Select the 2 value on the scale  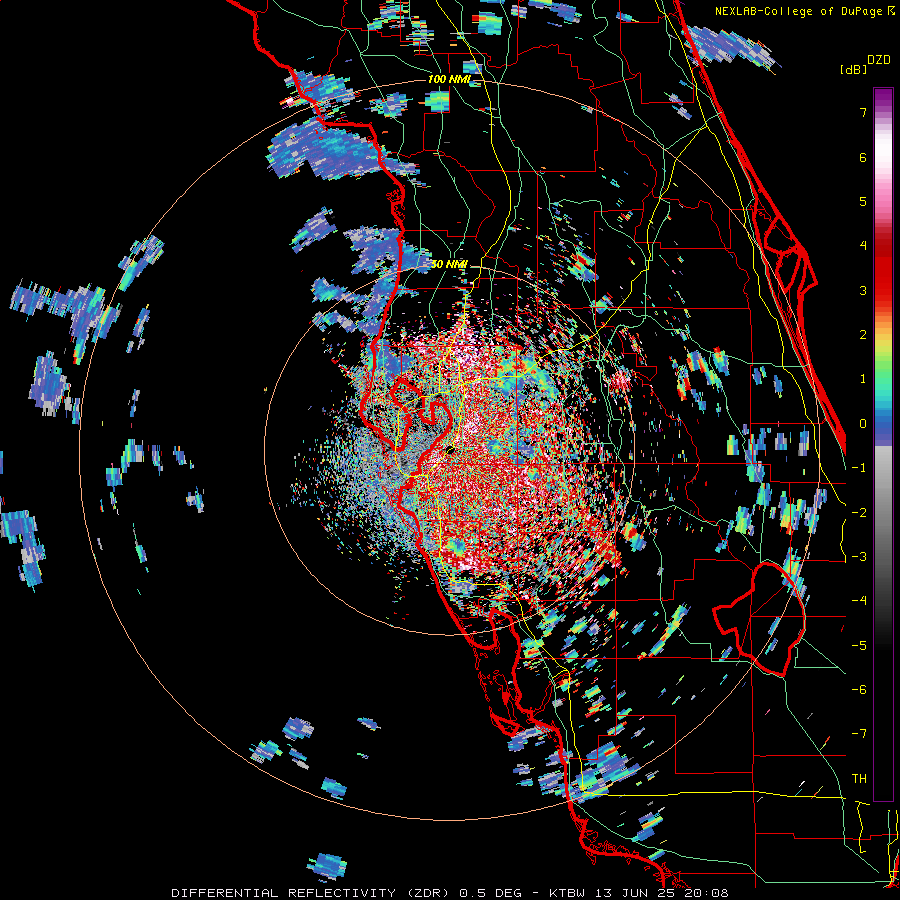(x=863, y=335)
